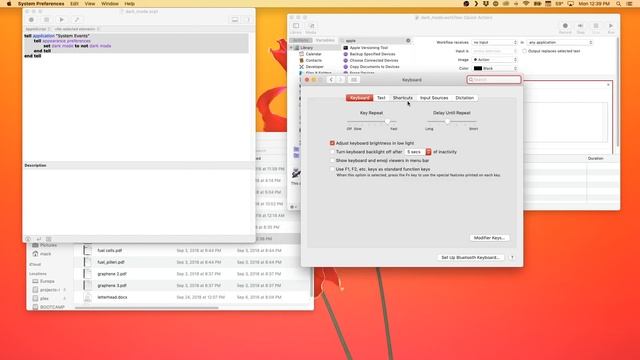Open the Help menu in the menu bar

click(129, 4)
